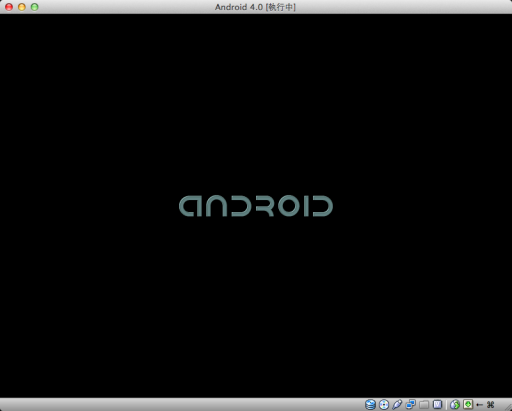The width and height of the screenshot is (512, 411).
Task: Click the resize grip in window corner
Action: (x=508, y=407)
